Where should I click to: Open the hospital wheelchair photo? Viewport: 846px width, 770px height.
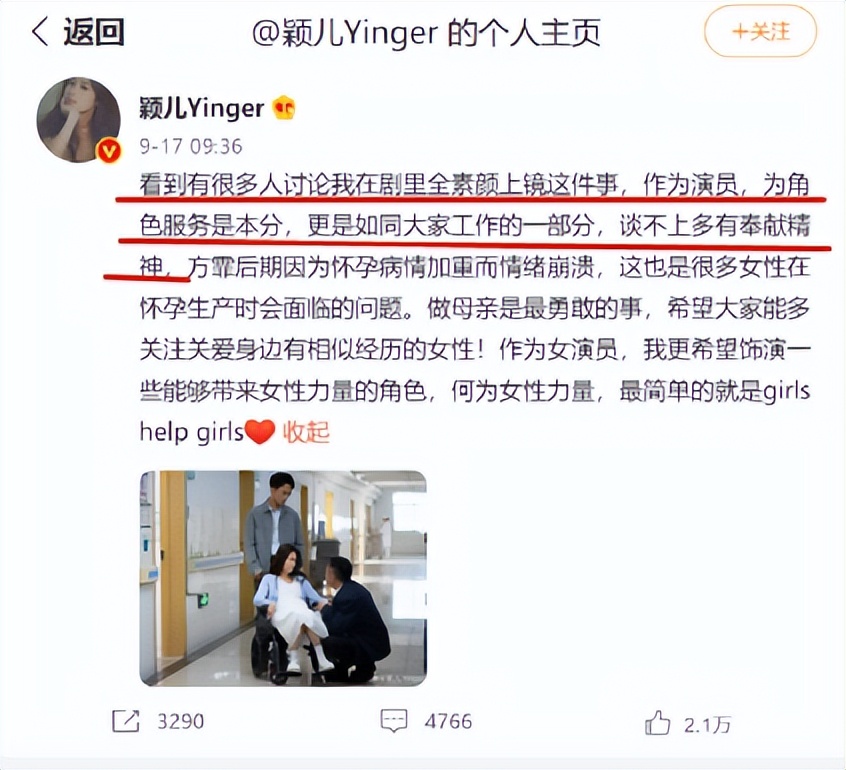[x=283, y=578]
